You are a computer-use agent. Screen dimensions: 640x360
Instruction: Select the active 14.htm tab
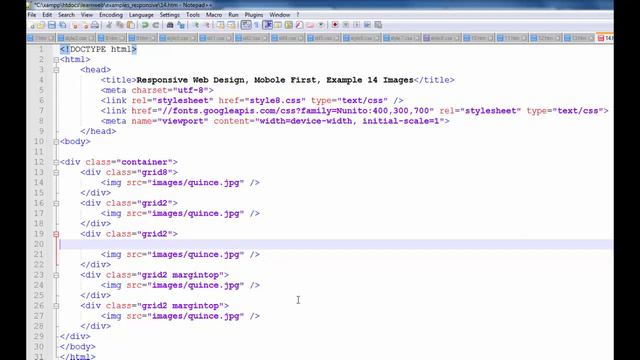(x=606, y=38)
